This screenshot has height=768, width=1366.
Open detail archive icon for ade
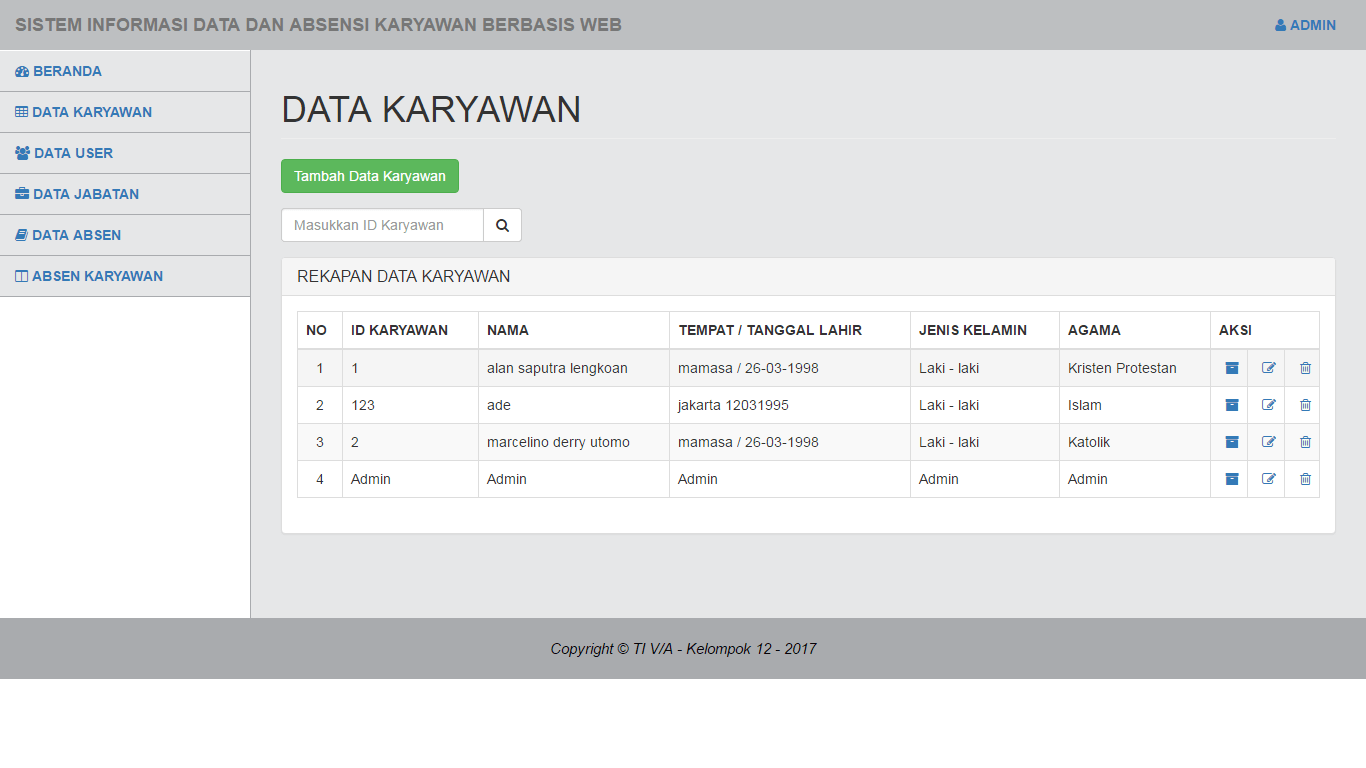click(1232, 405)
